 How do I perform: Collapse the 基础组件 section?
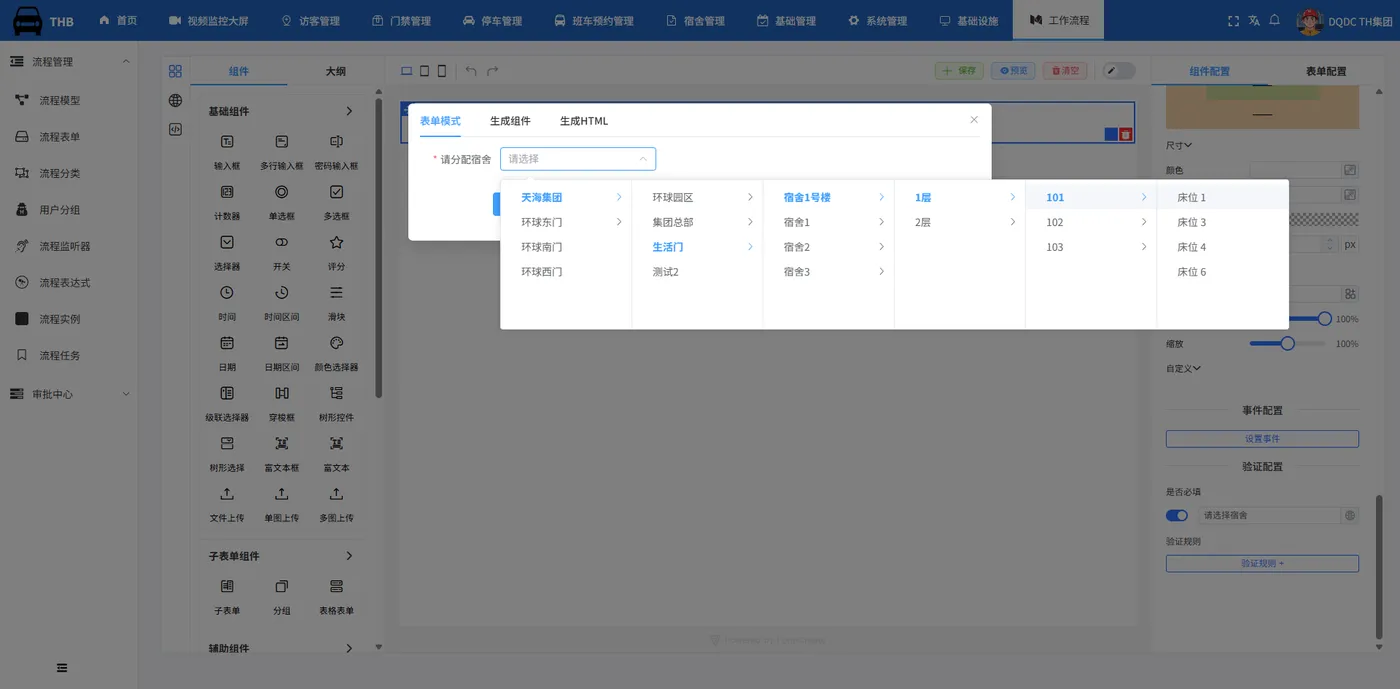click(349, 111)
